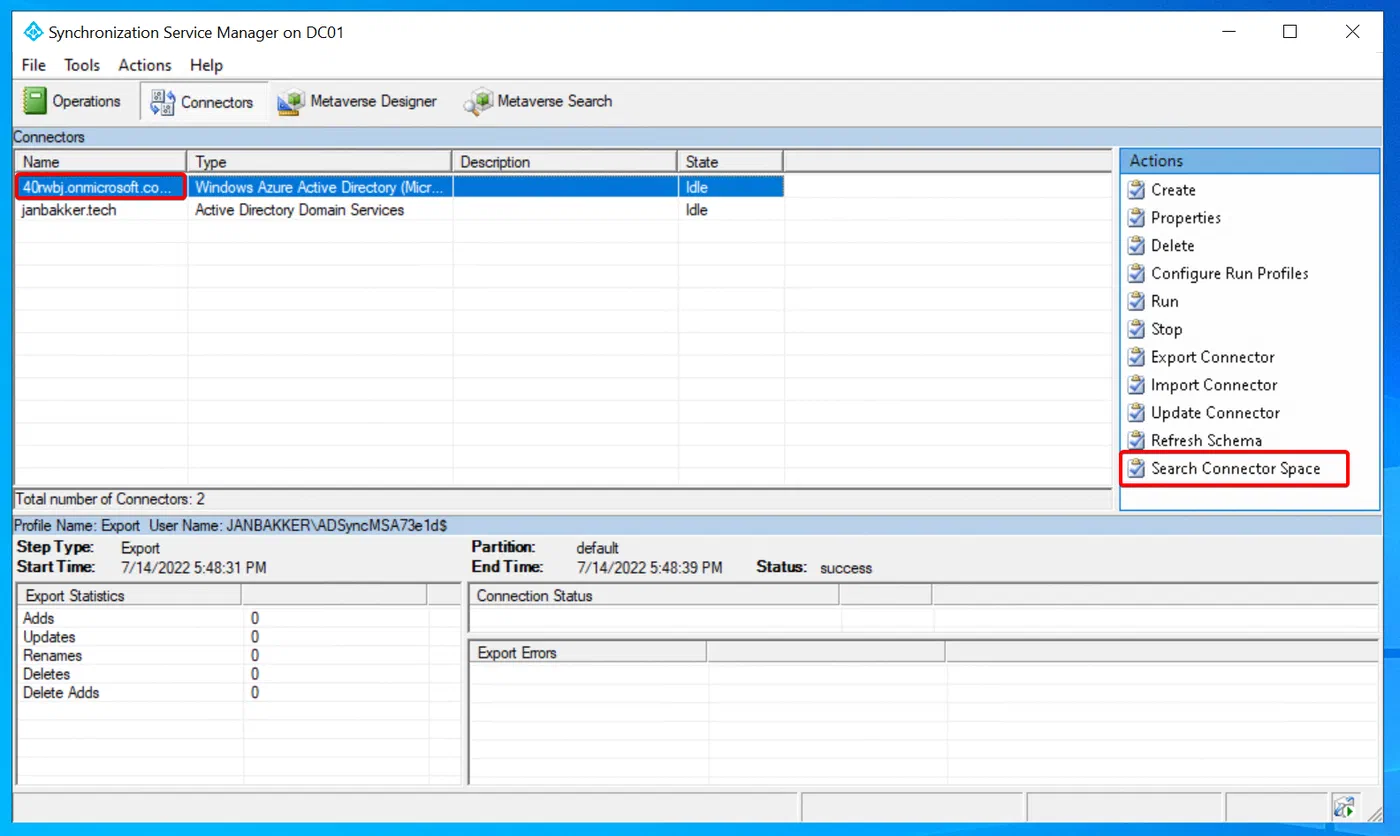This screenshot has width=1400, height=836.
Task: Click Active Directory Domain Services type cell
Action: click(299, 210)
